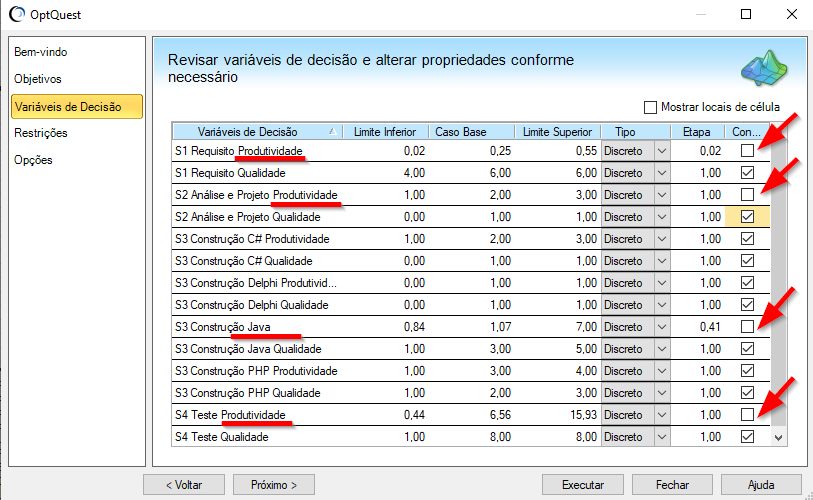Check the S1 Requisito Produtividade checkbox
813x500 pixels.
click(747, 151)
